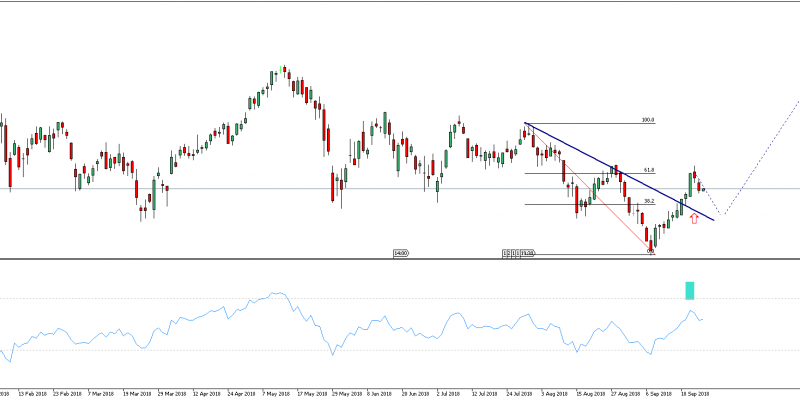Click the Fibonacci 100.0 level label
800x400 pixels.
(x=648, y=120)
